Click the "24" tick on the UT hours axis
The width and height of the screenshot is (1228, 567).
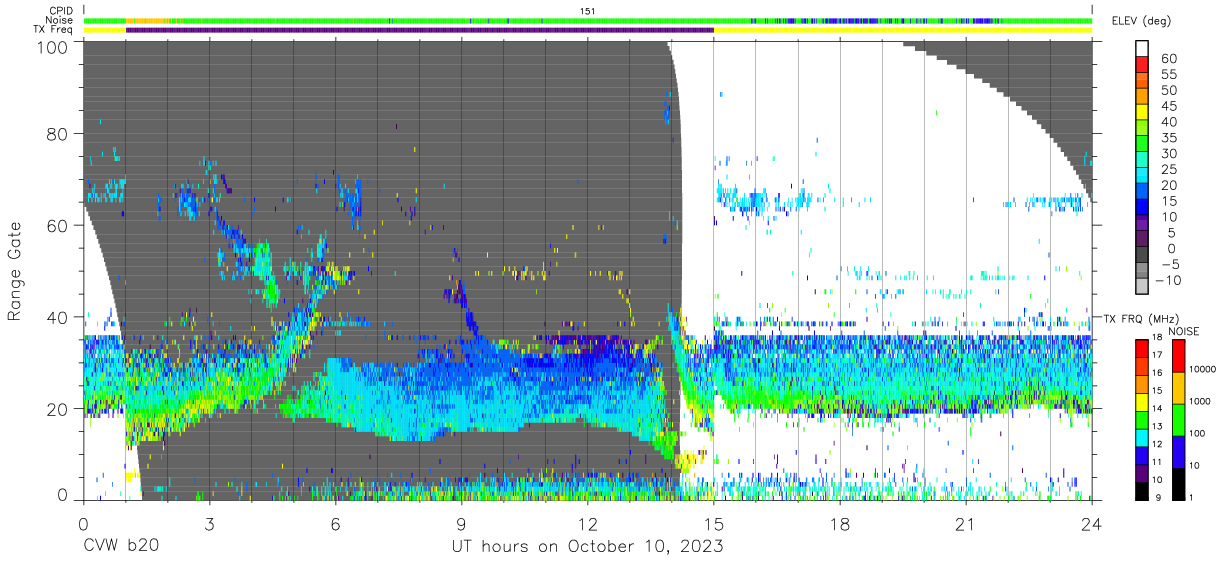click(x=1092, y=524)
